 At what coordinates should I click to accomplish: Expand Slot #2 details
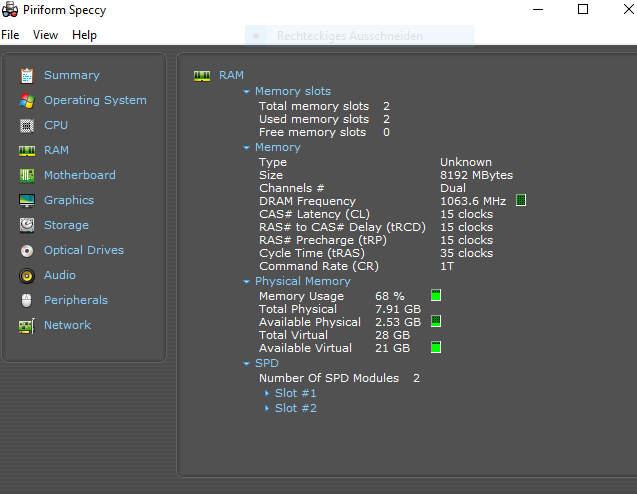pyautogui.click(x=267, y=408)
